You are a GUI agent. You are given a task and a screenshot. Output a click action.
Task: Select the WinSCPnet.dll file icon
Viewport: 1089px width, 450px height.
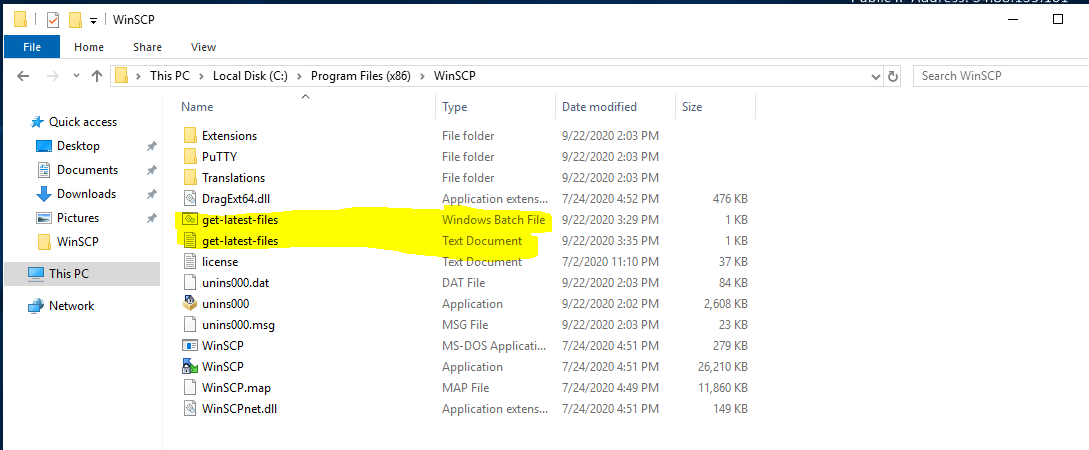190,408
